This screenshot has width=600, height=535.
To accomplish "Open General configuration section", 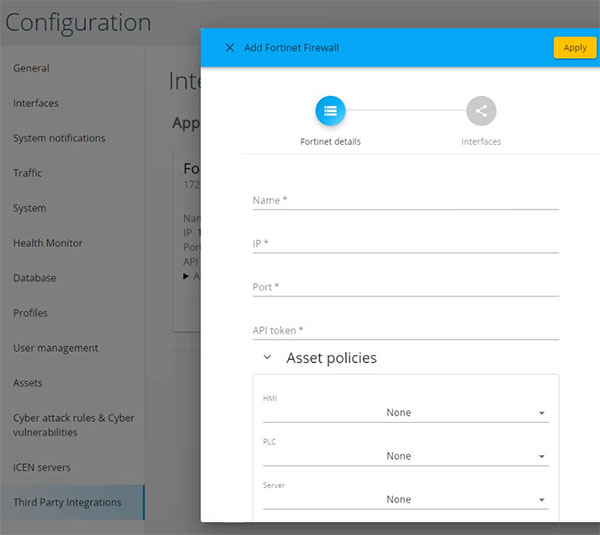I will click(x=31, y=68).
